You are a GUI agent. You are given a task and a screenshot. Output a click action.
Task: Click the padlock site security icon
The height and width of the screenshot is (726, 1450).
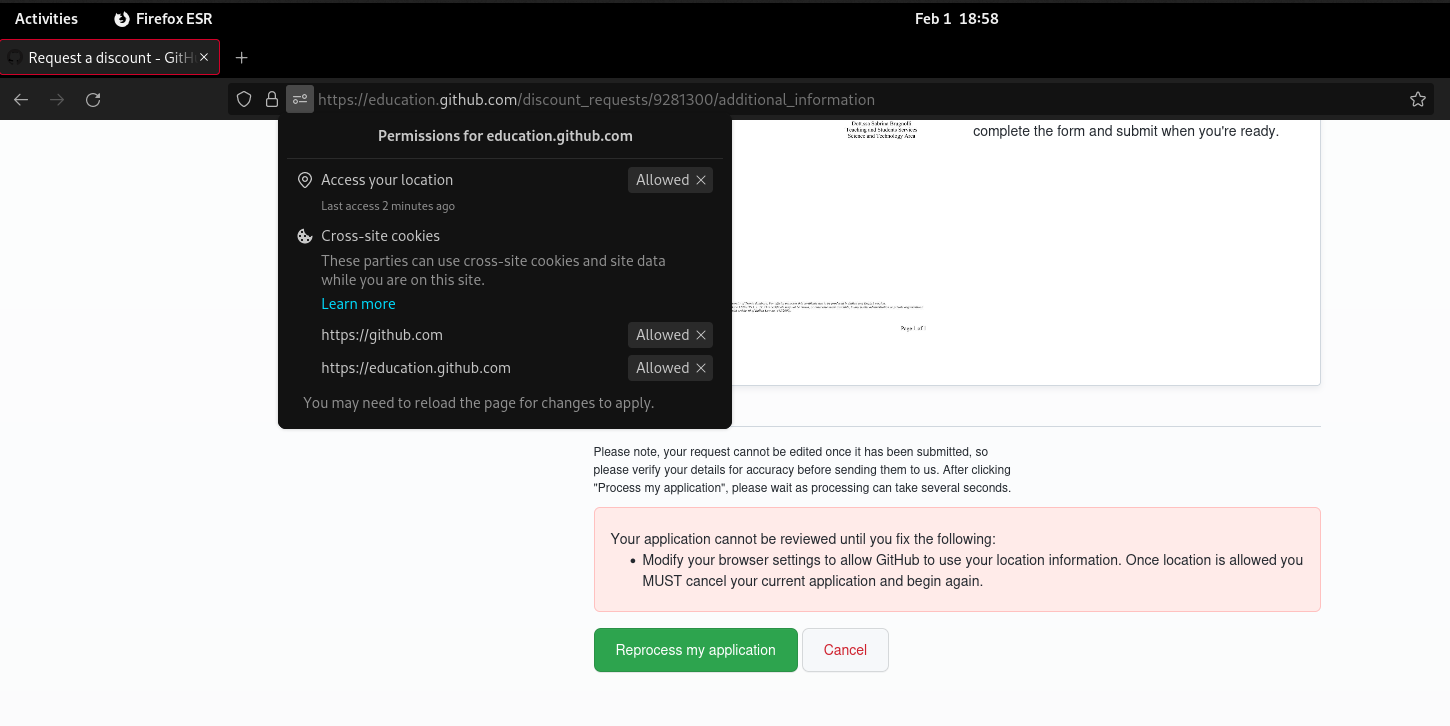click(271, 100)
